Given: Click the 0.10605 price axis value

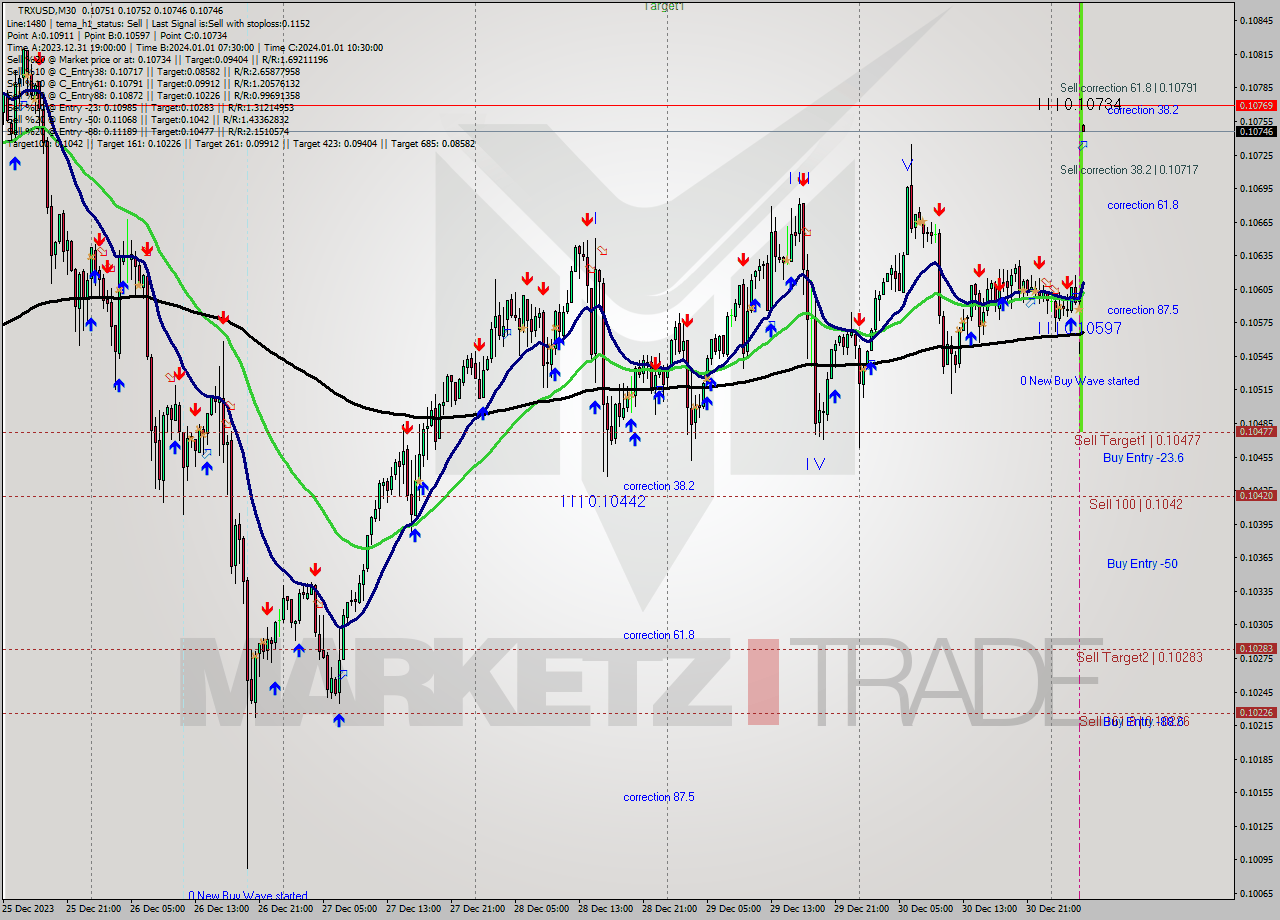Looking at the screenshot, I should (1256, 290).
